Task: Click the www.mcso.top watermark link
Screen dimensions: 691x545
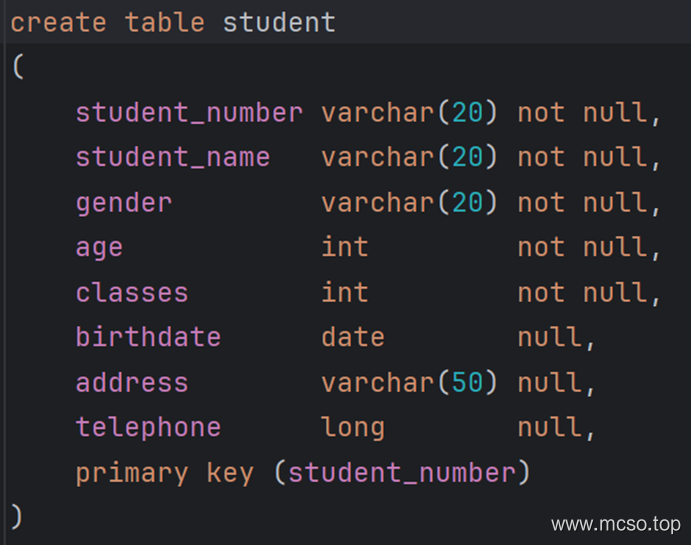Action: point(616,524)
